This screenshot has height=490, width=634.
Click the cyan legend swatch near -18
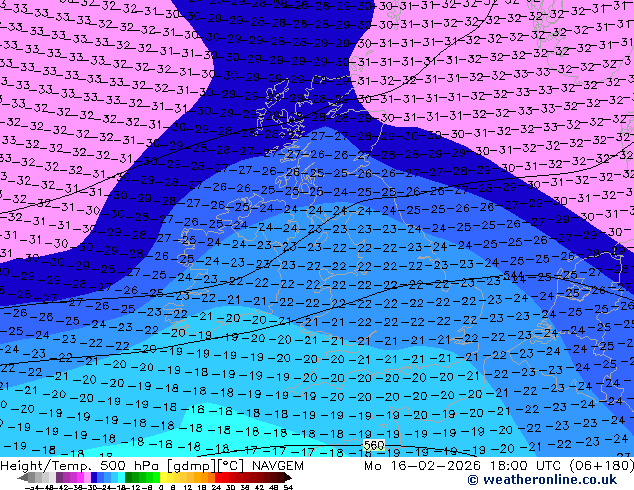(122, 477)
